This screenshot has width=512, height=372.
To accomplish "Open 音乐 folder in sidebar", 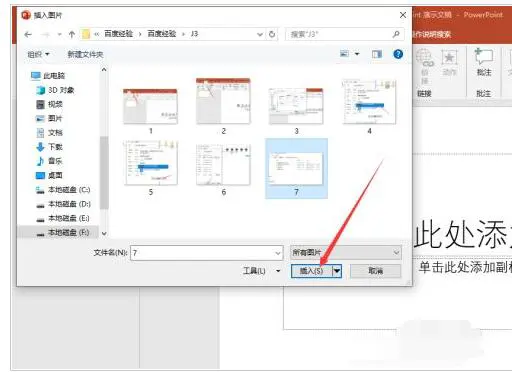I will point(49,161).
